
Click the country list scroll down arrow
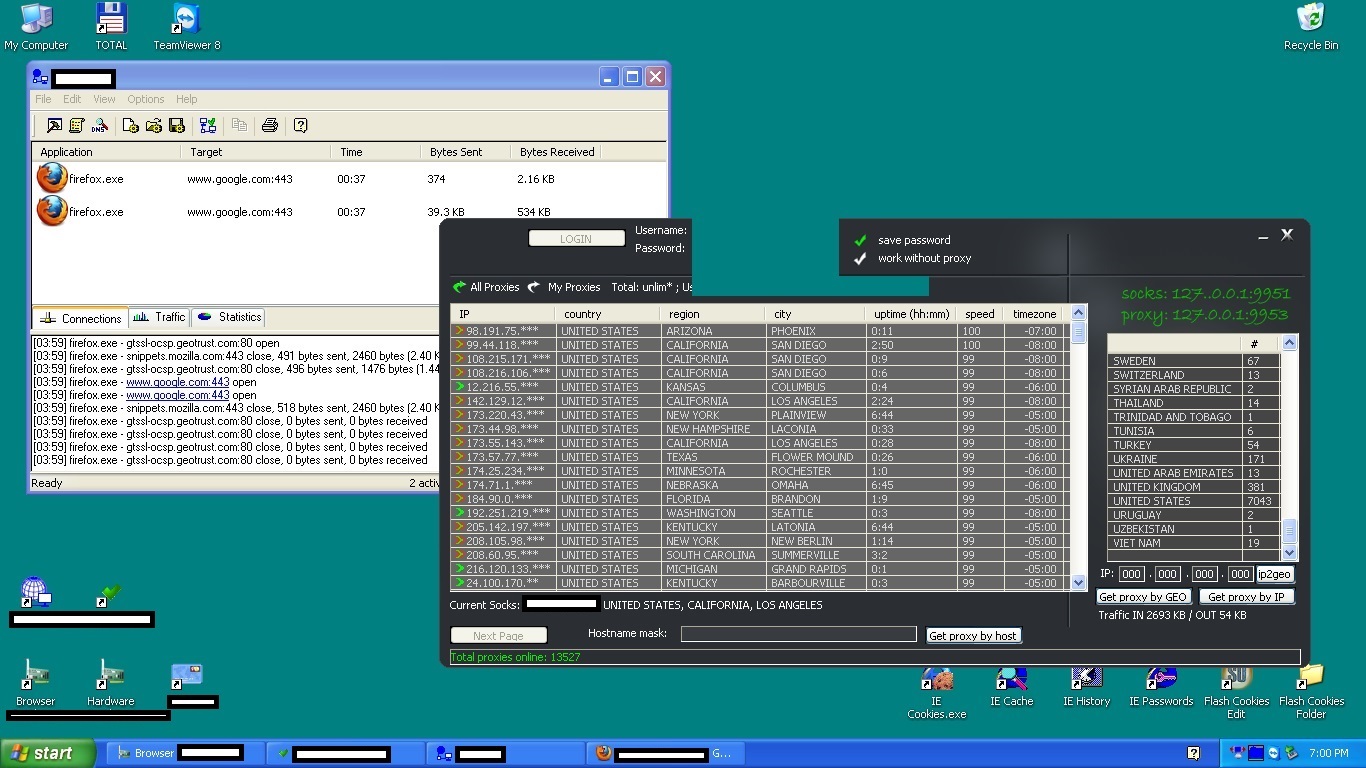[x=1289, y=552]
